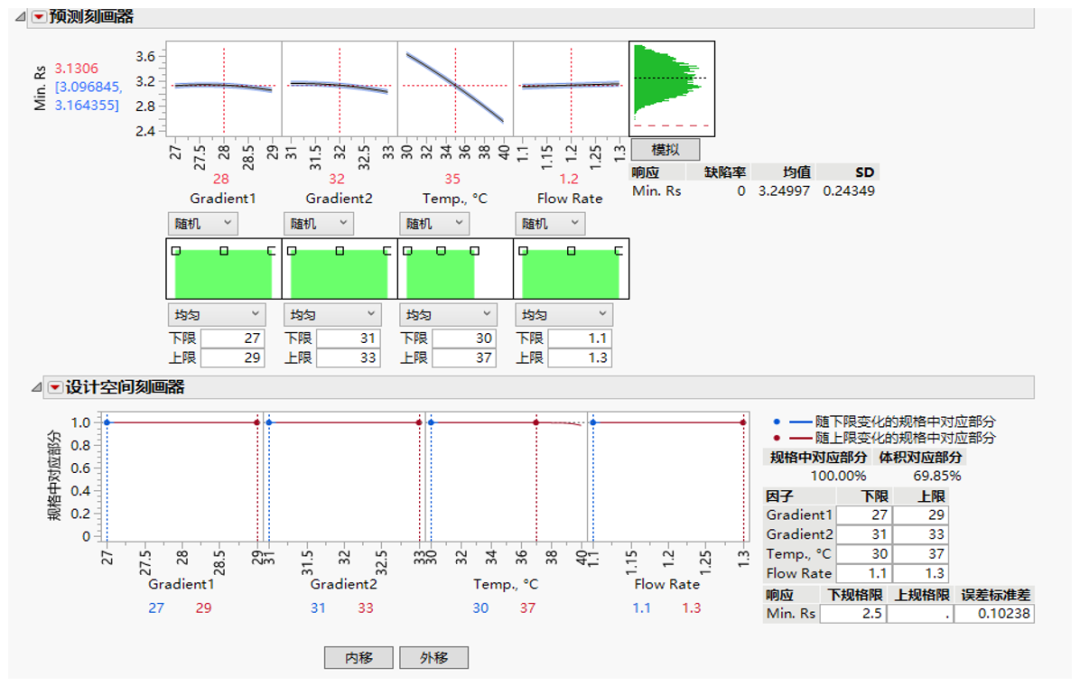Click the Flow Rate 下限 field showing 1.1
This screenshot has height=686, width=1080.
(580, 338)
